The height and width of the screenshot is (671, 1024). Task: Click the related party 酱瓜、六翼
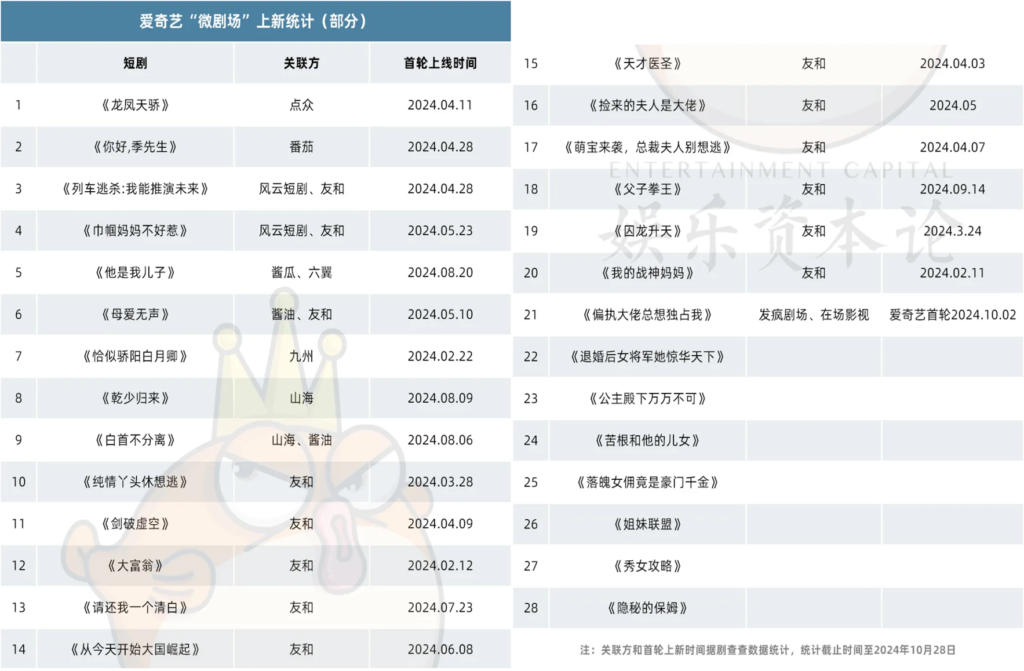click(302, 272)
